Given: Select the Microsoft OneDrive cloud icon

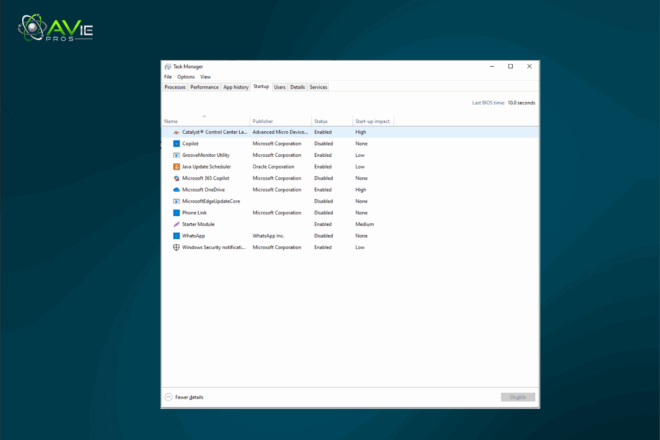Looking at the screenshot, I should point(176,190).
